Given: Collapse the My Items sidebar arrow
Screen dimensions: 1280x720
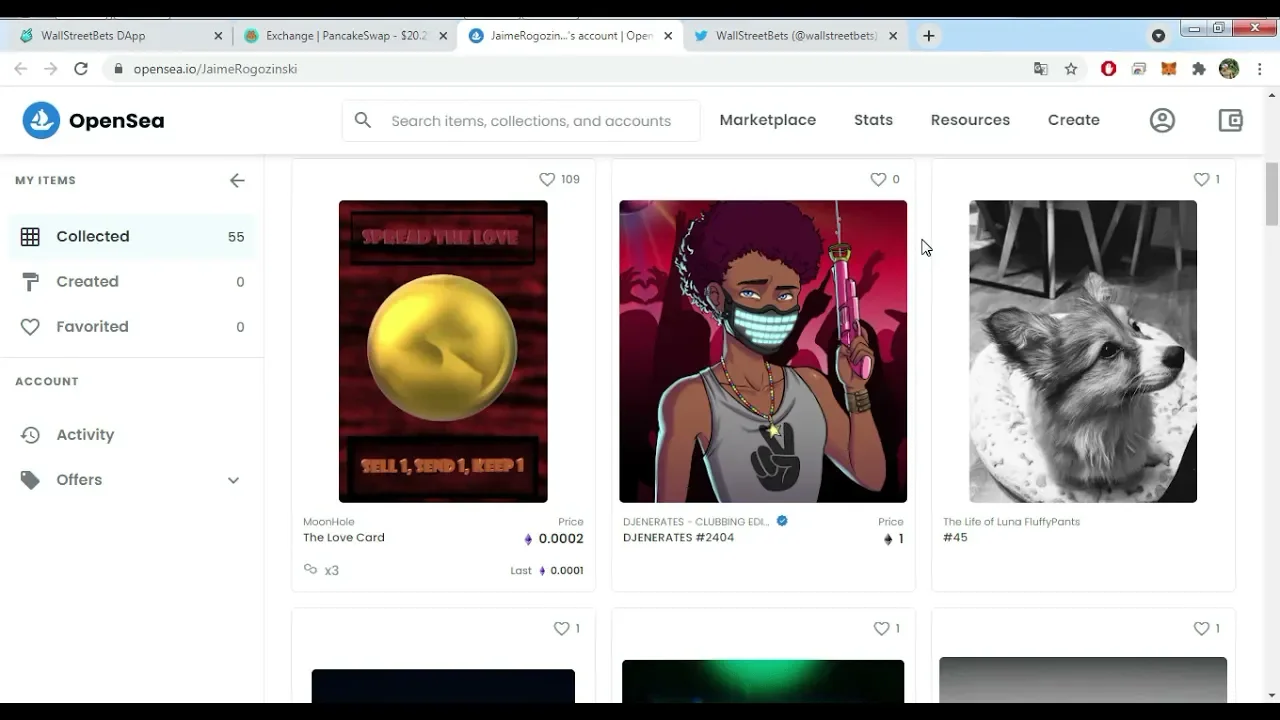Looking at the screenshot, I should click(x=237, y=181).
